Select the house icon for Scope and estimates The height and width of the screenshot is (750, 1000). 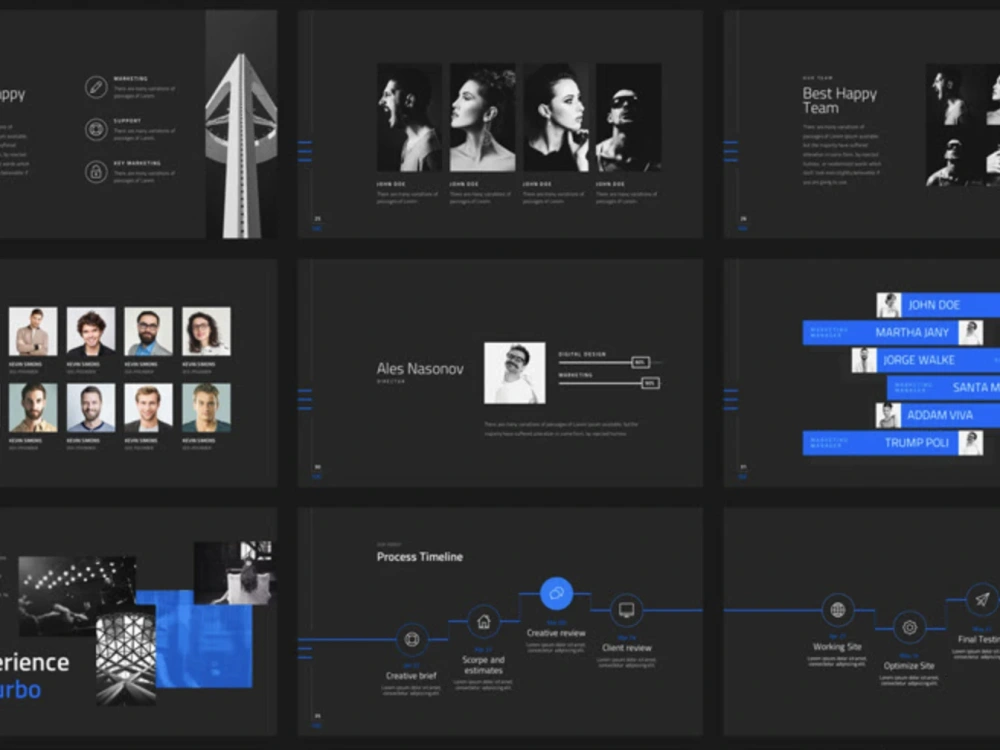point(484,621)
